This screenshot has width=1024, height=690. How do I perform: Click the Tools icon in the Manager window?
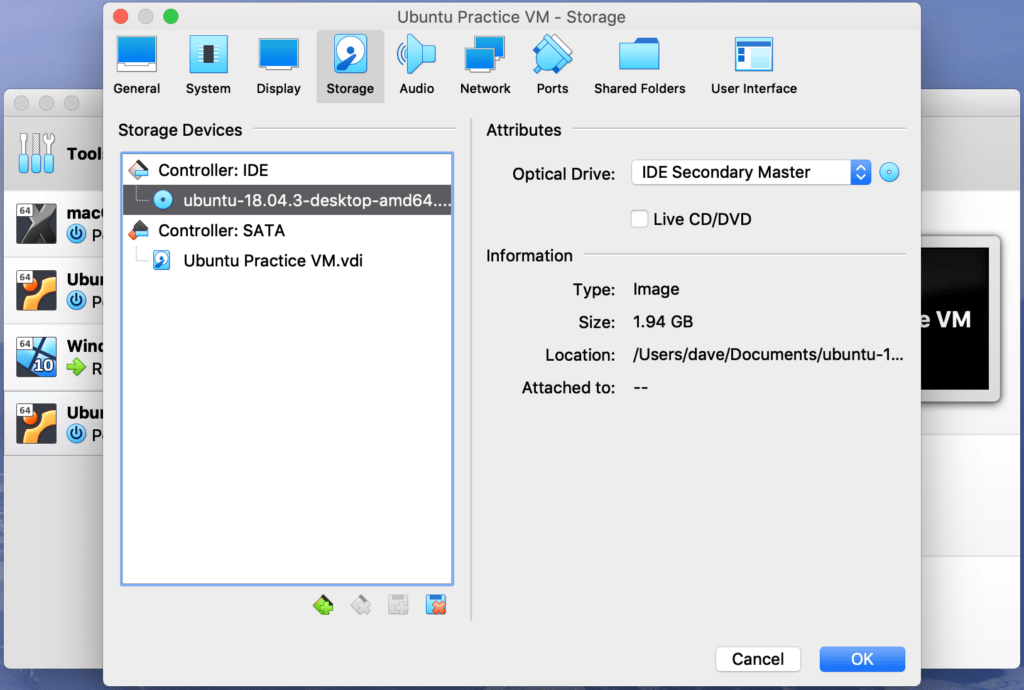click(x=37, y=153)
